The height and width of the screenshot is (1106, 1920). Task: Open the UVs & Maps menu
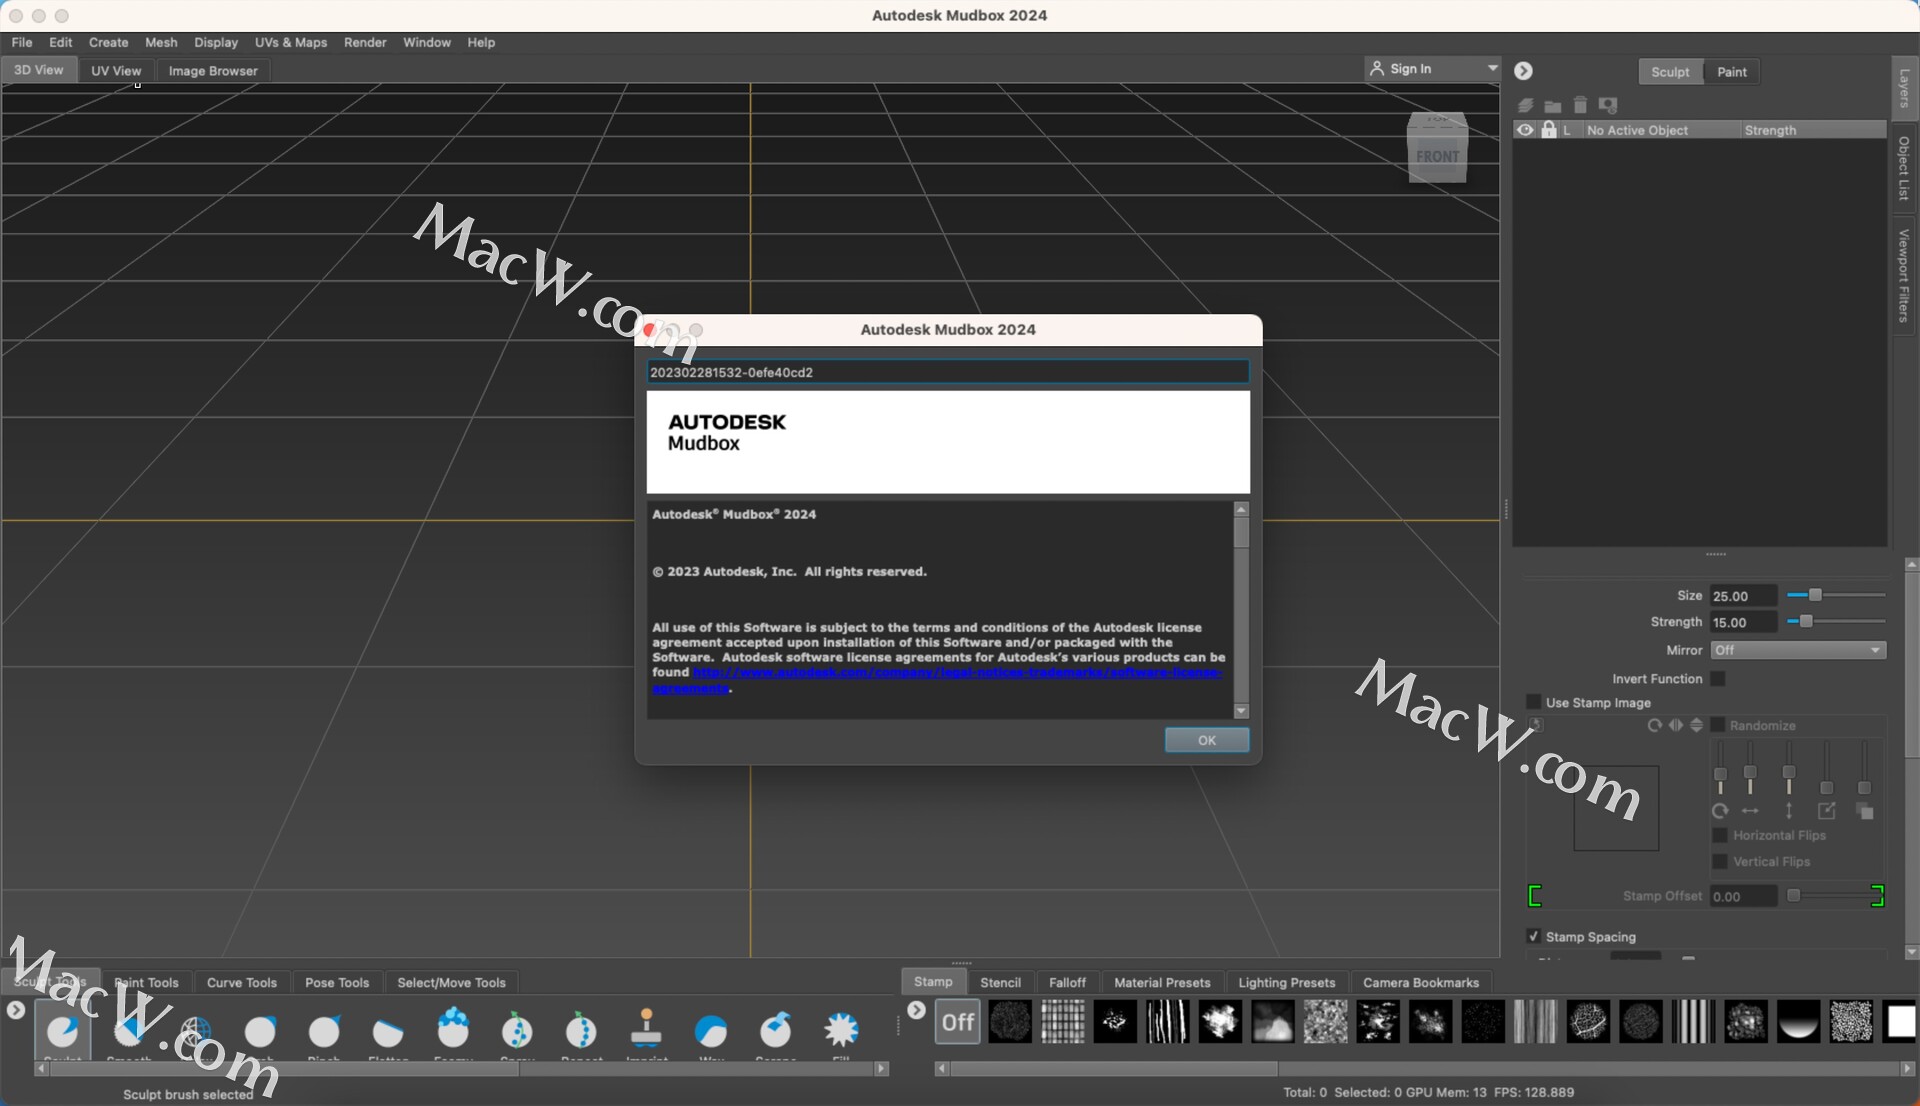(x=291, y=42)
